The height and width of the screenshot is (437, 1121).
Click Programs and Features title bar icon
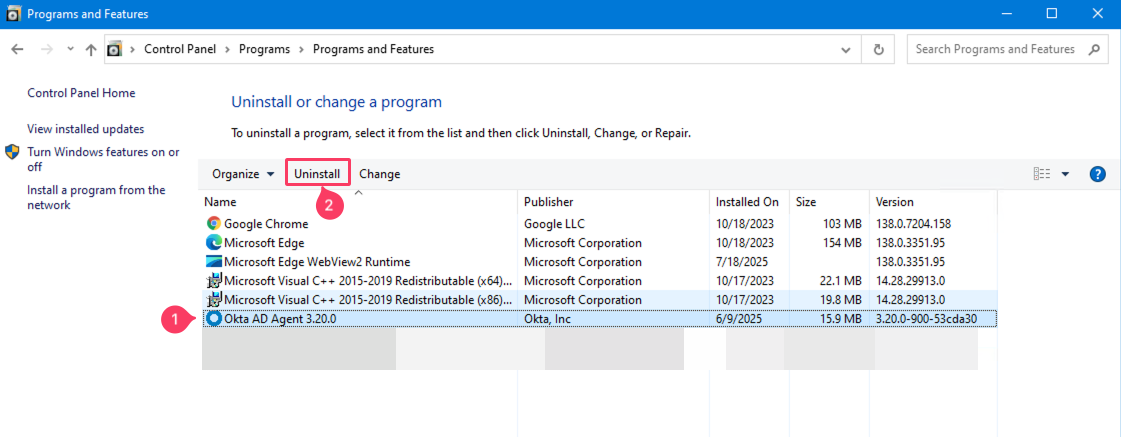(14, 14)
